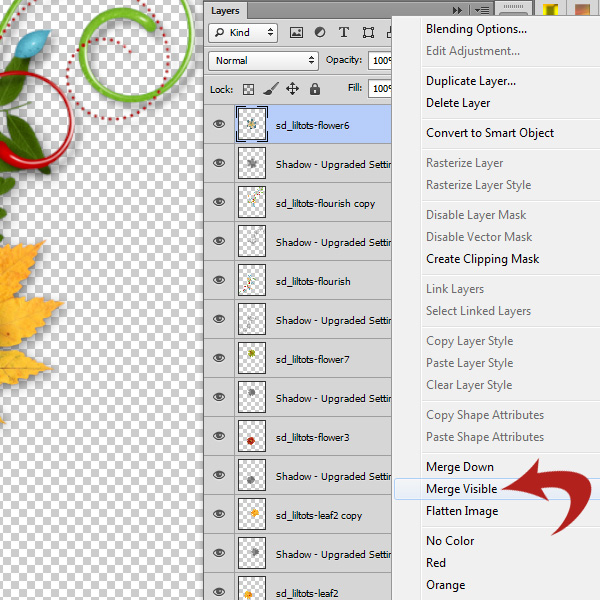This screenshot has height=600, width=600.
Task: Select the sd_liltots-leaf2 copy layer name
Action: coord(319,516)
